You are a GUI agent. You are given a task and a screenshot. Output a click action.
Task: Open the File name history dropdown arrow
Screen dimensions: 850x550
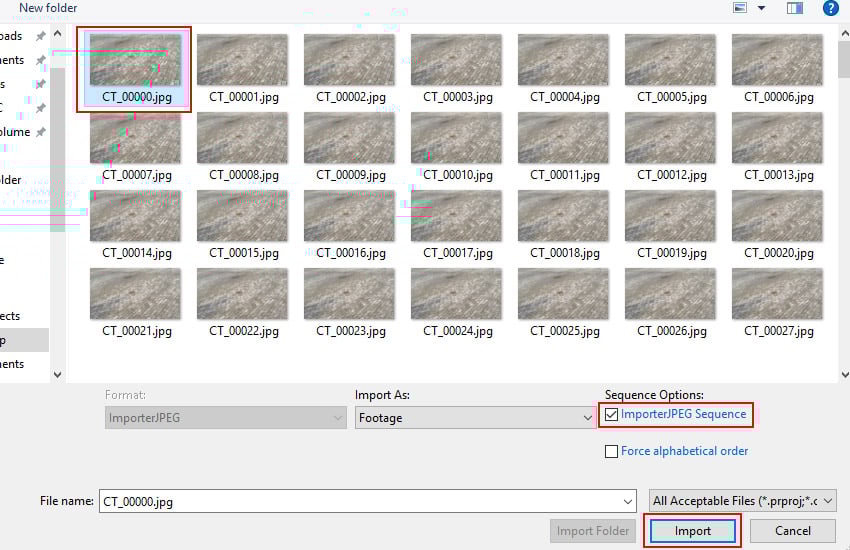click(x=628, y=502)
